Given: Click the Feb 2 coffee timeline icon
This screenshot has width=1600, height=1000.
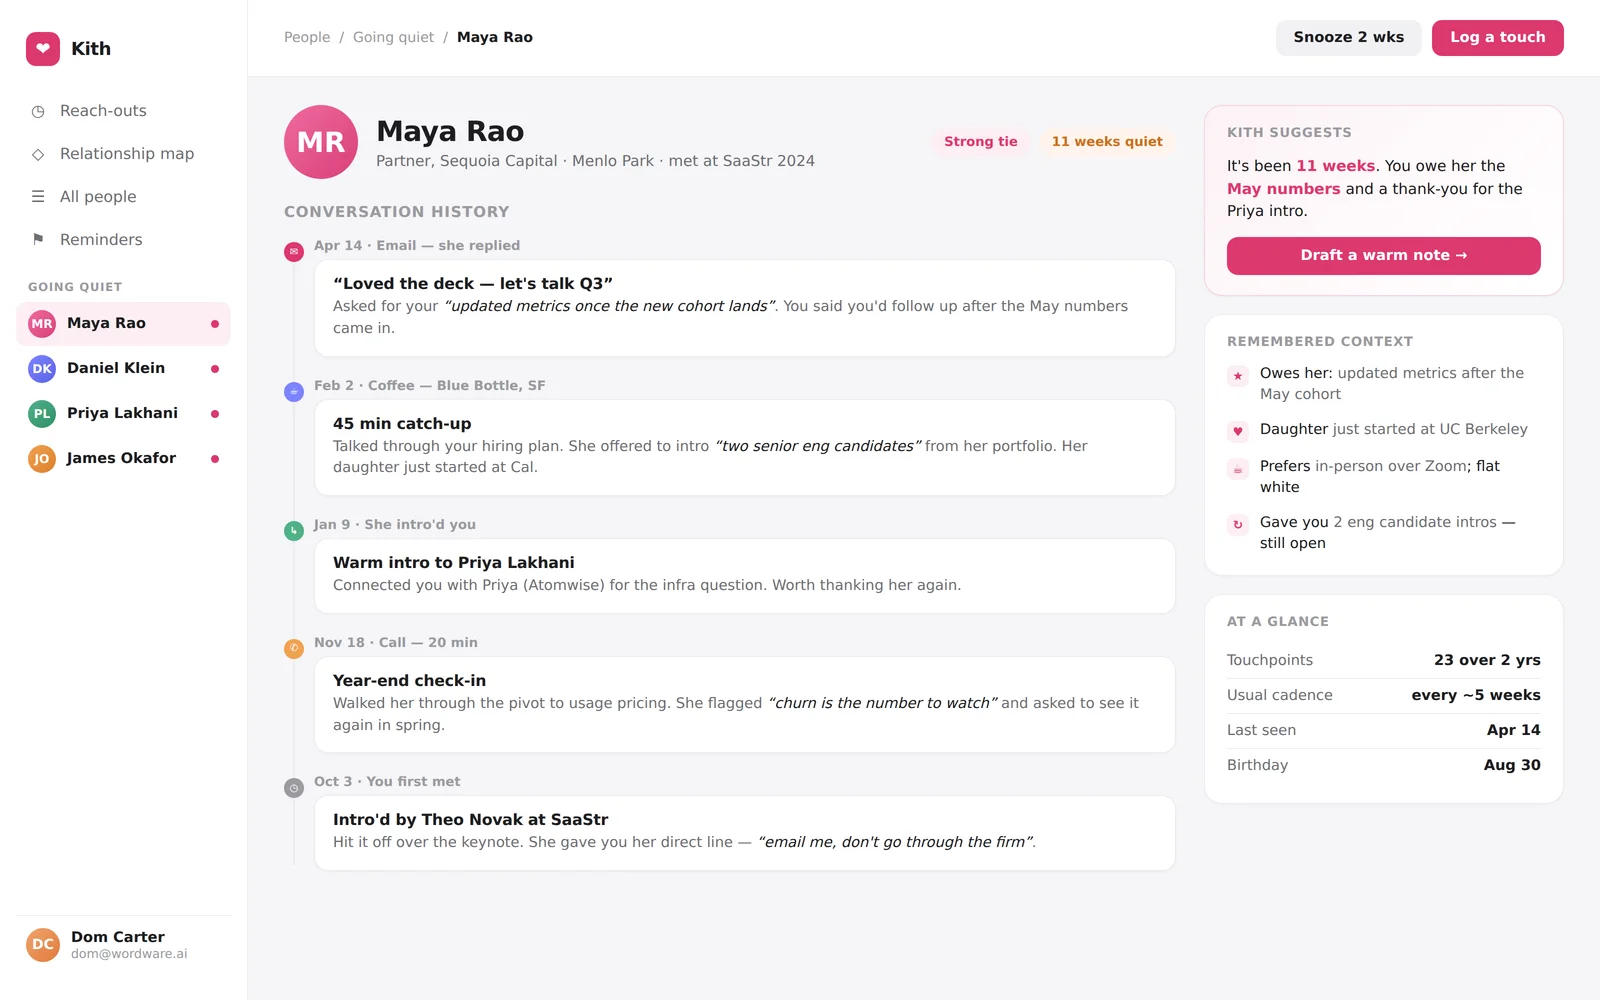Looking at the screenshot, I should [294, 392].
